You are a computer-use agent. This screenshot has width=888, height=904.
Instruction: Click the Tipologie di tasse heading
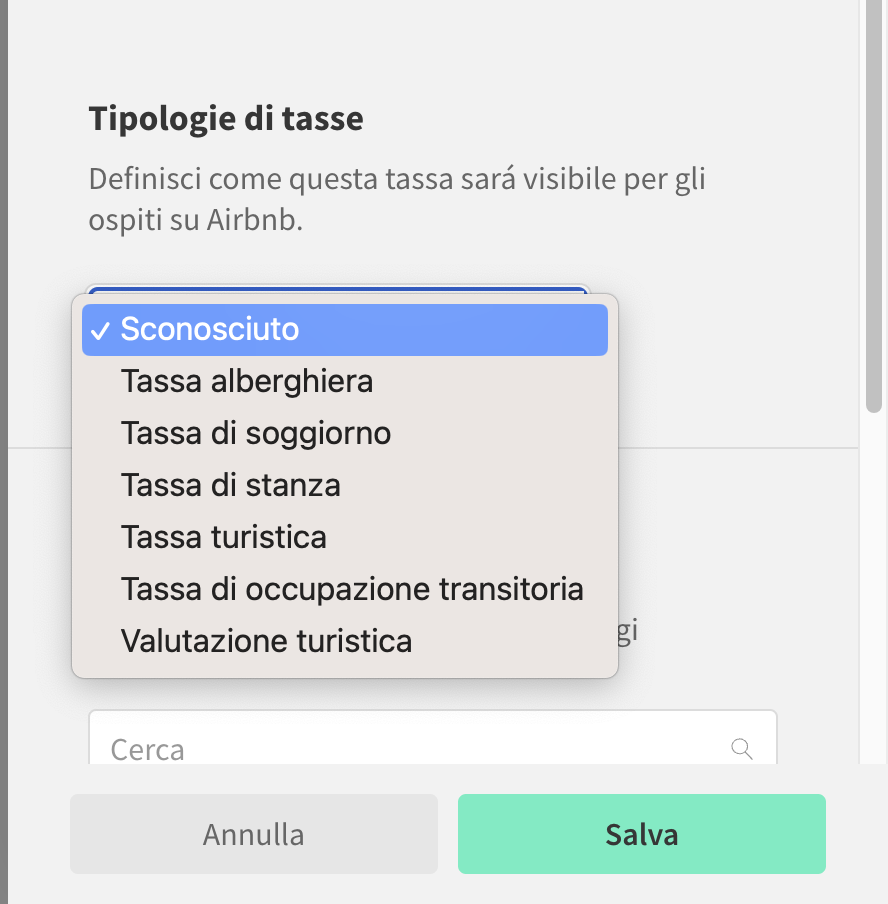(226, 119)
